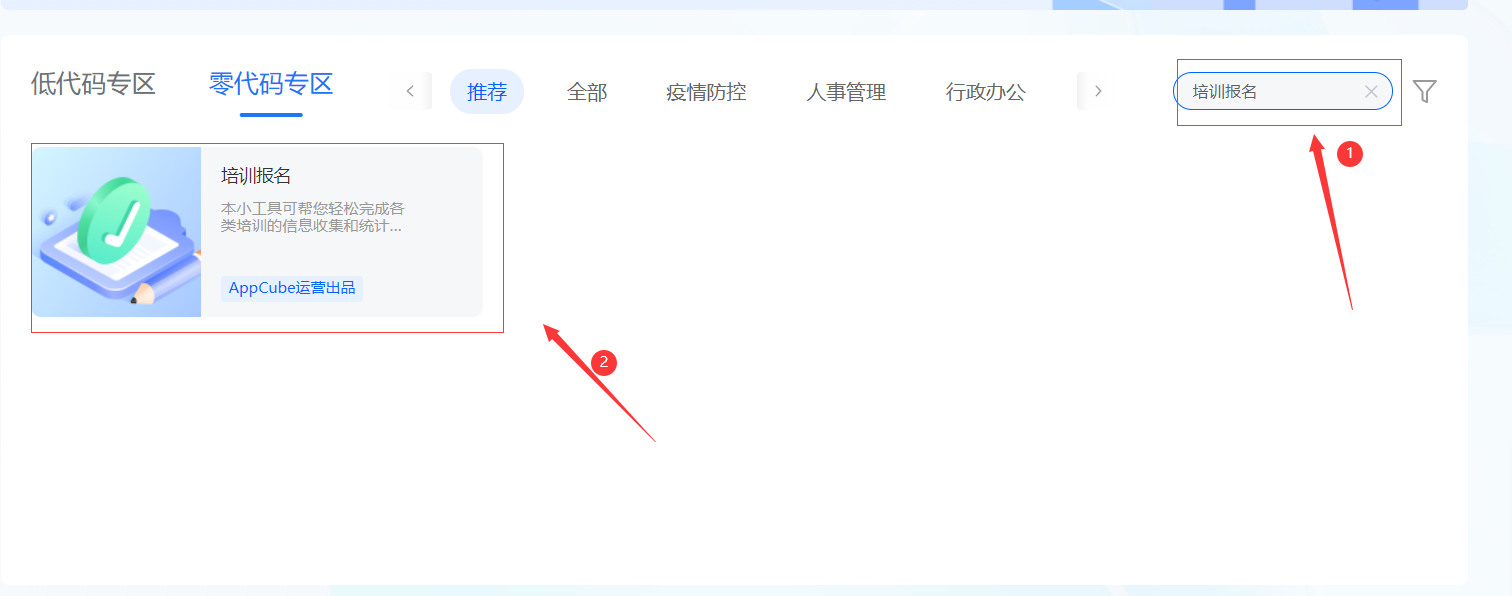Select the 全部 category
This screenshot has width=1512, height=596.
pos(587,92)
